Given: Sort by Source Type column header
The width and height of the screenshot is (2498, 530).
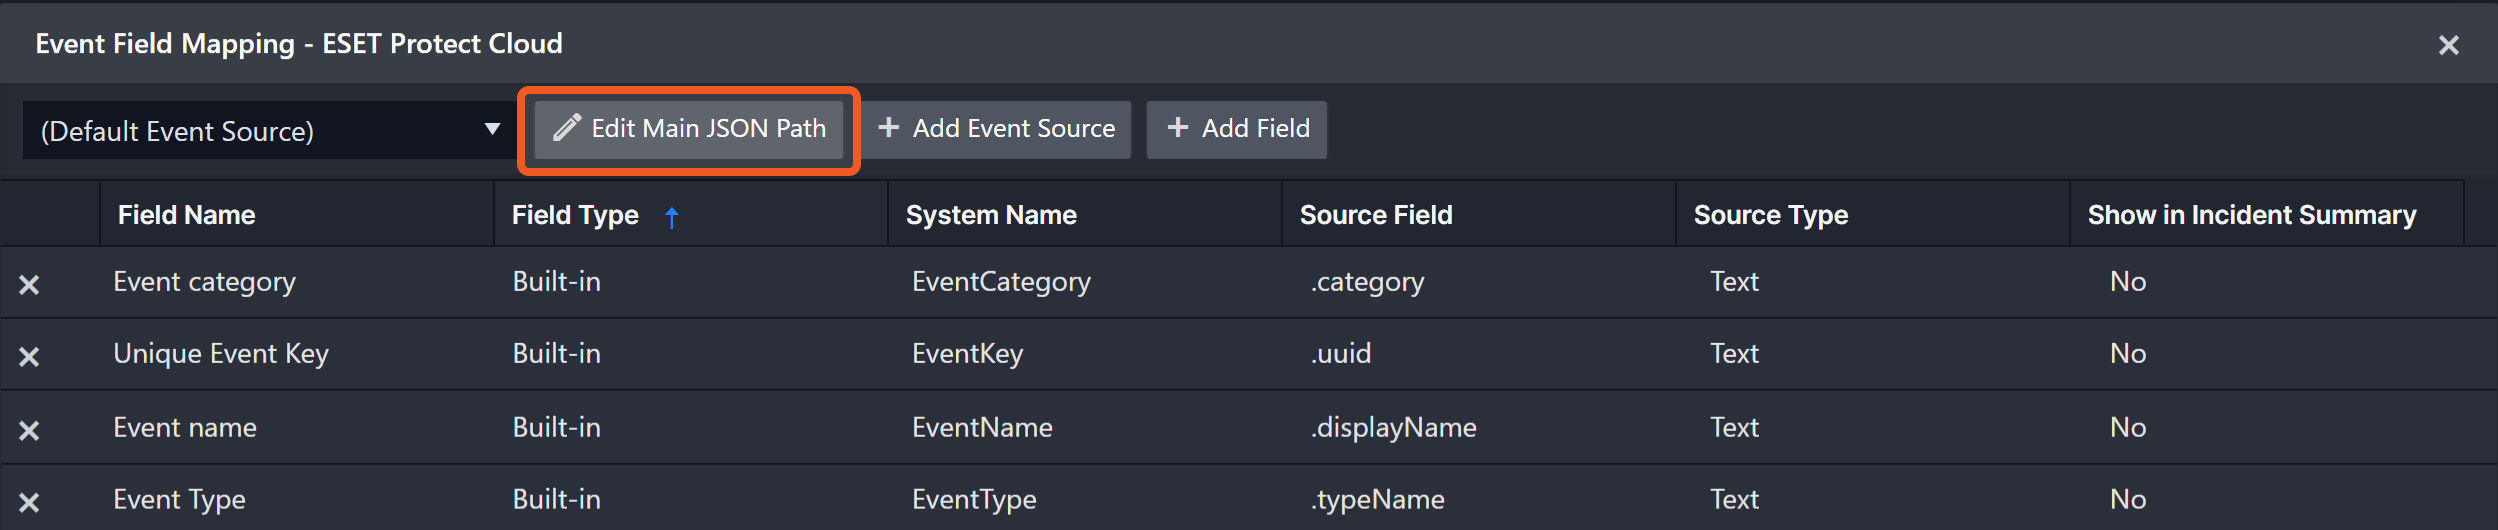Looking at the screenshot, I should pyautogui.click(x=1770, y=215).
